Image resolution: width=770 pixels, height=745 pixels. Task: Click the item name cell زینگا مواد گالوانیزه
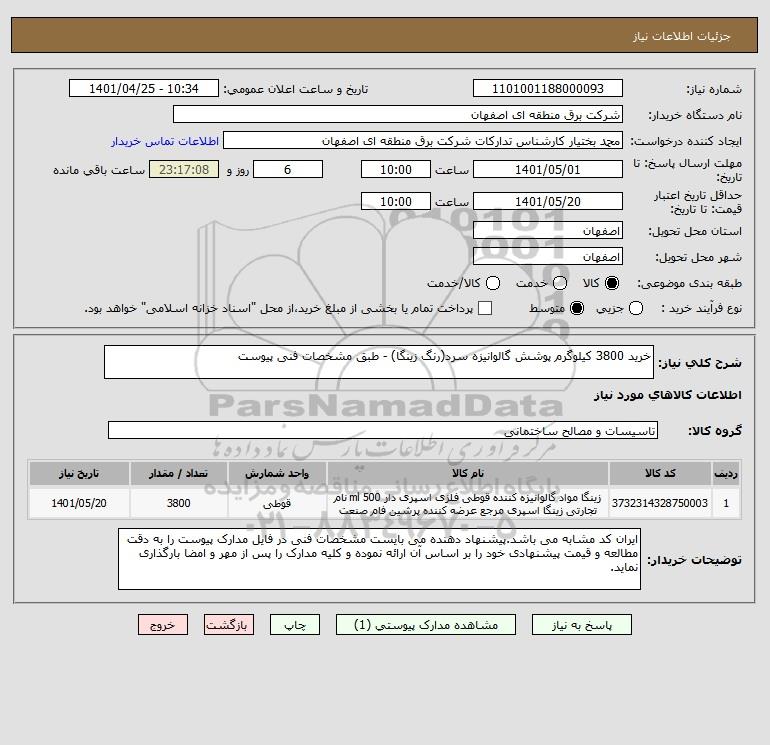click(x=468, y=503)
